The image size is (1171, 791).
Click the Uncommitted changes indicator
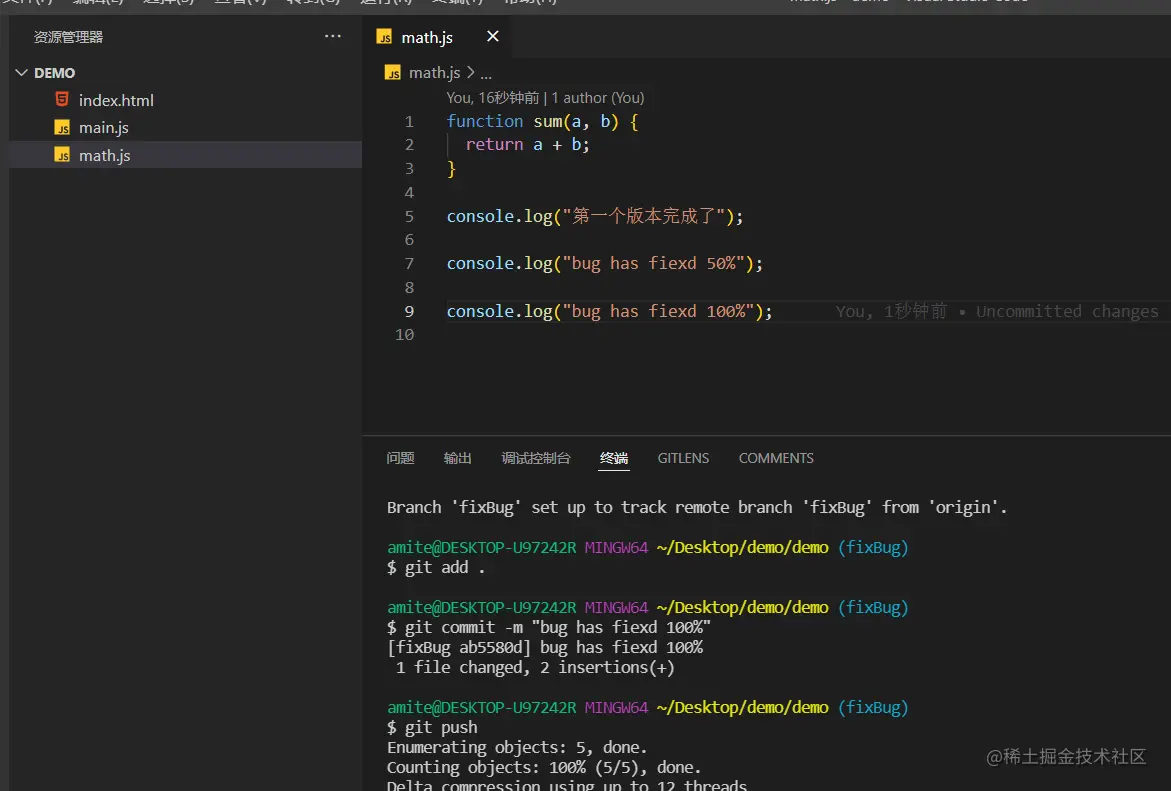point(1068,311)
